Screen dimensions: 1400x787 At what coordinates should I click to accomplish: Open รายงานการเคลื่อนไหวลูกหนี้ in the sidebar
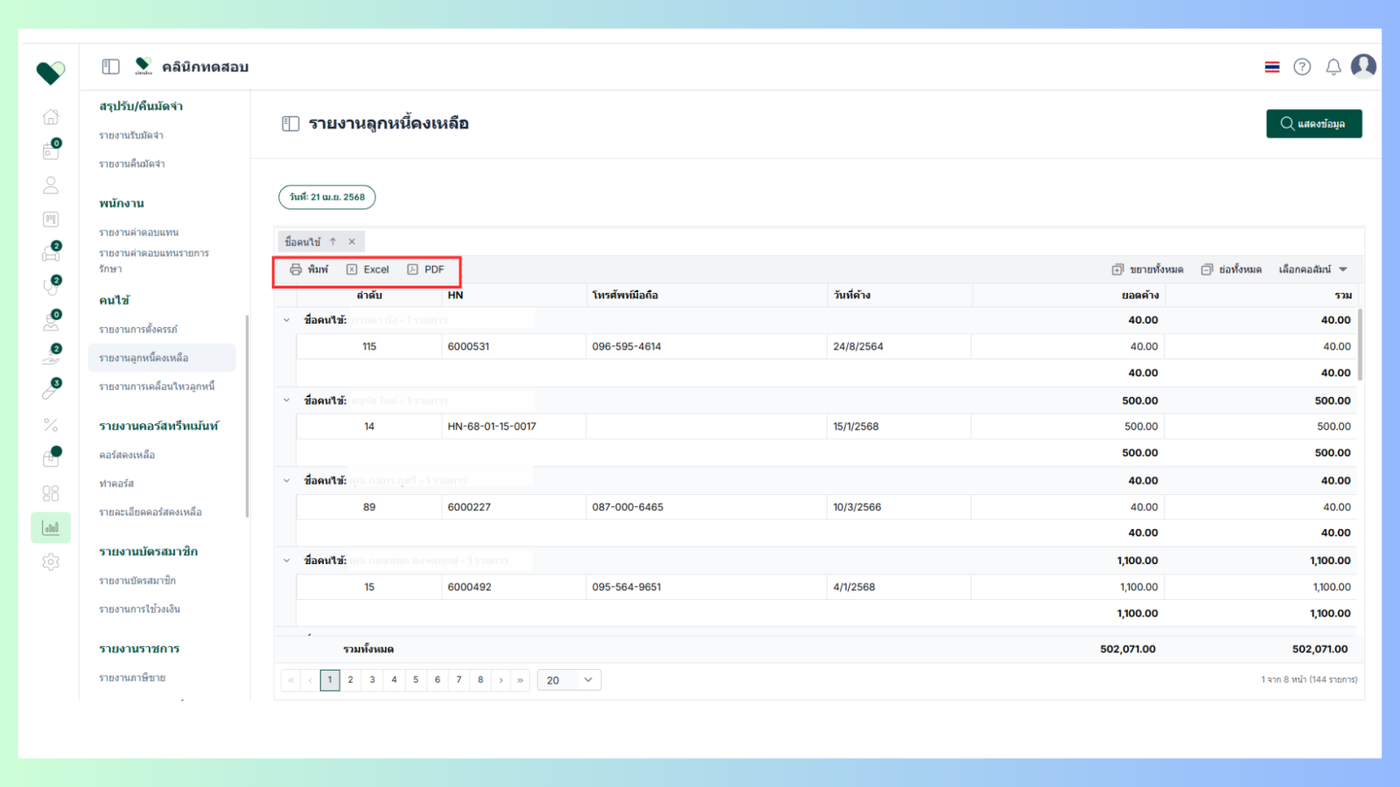click(x=157, y=386)
